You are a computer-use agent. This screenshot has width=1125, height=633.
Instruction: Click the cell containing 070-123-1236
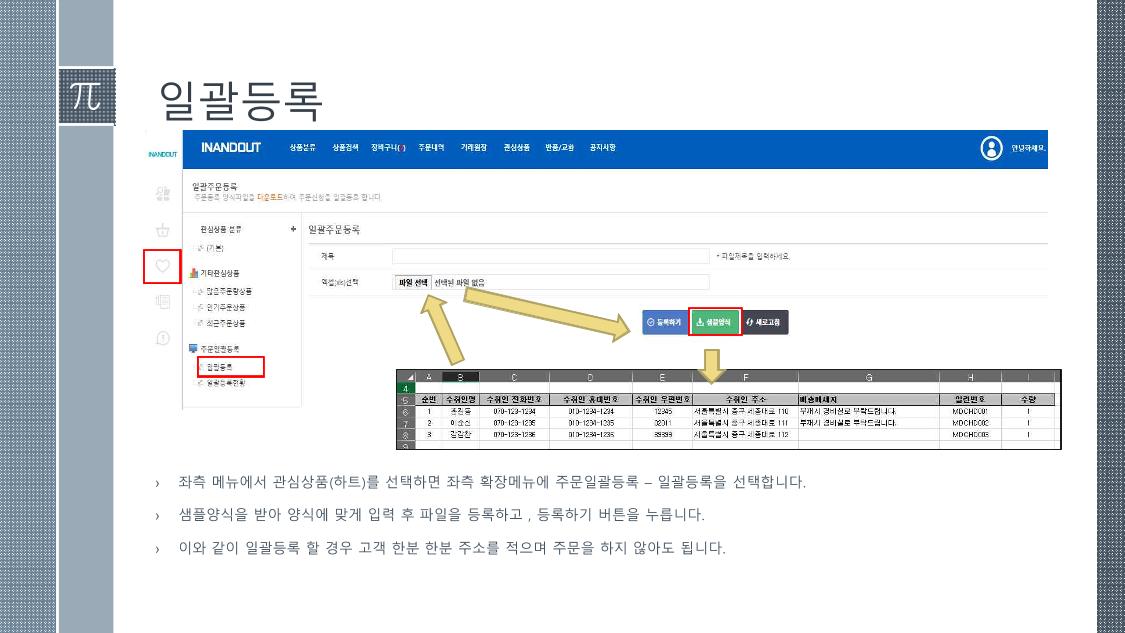coord(514,435)
